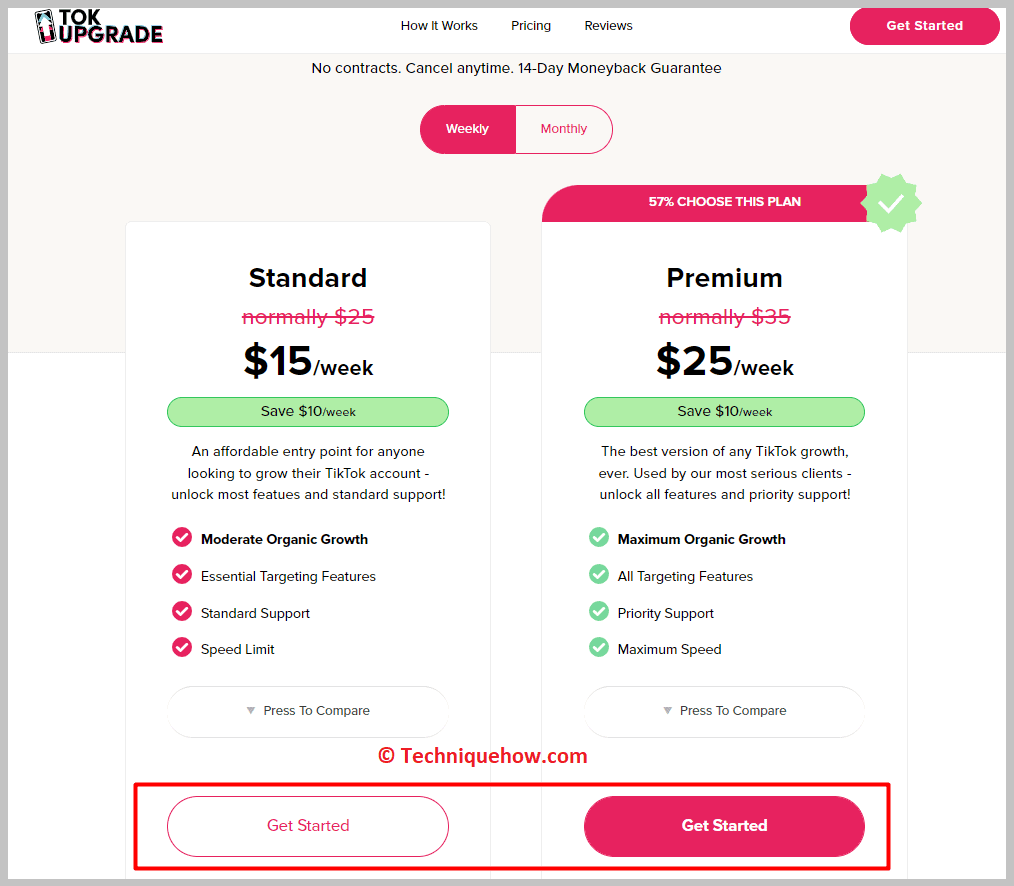Click the 57% Choose This Plan banner
This screenshot has height=886, width=1014.
pos(724,202)
